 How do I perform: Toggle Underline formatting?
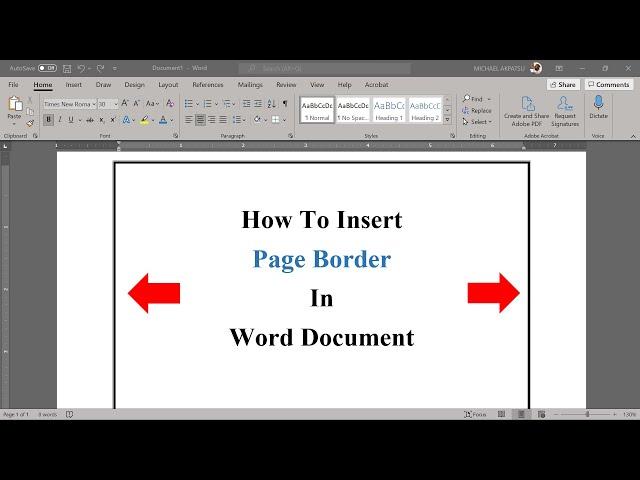(x=71, y=120)
